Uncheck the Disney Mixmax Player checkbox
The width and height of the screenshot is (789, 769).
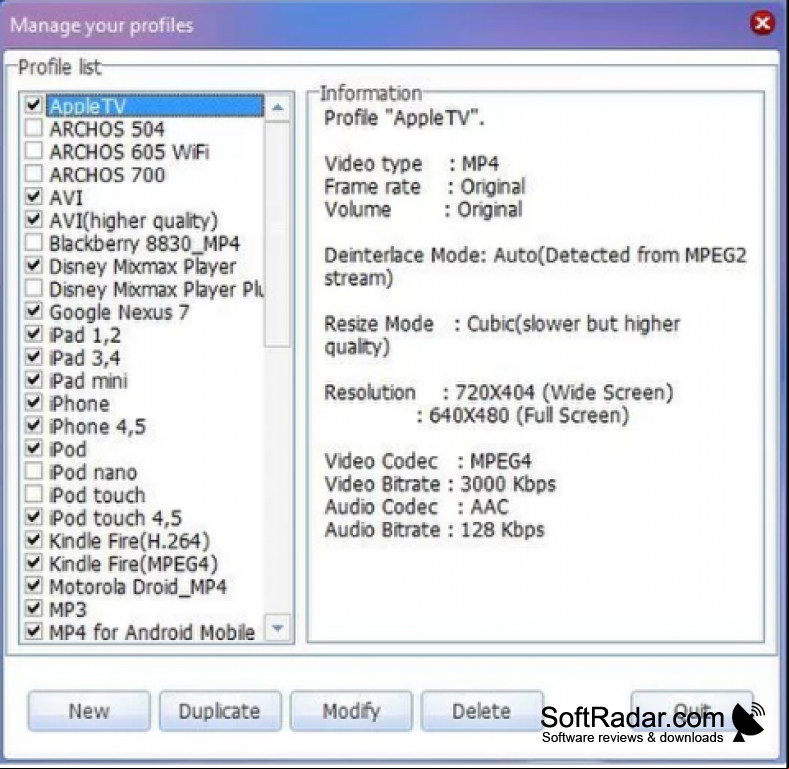(33, 266)
